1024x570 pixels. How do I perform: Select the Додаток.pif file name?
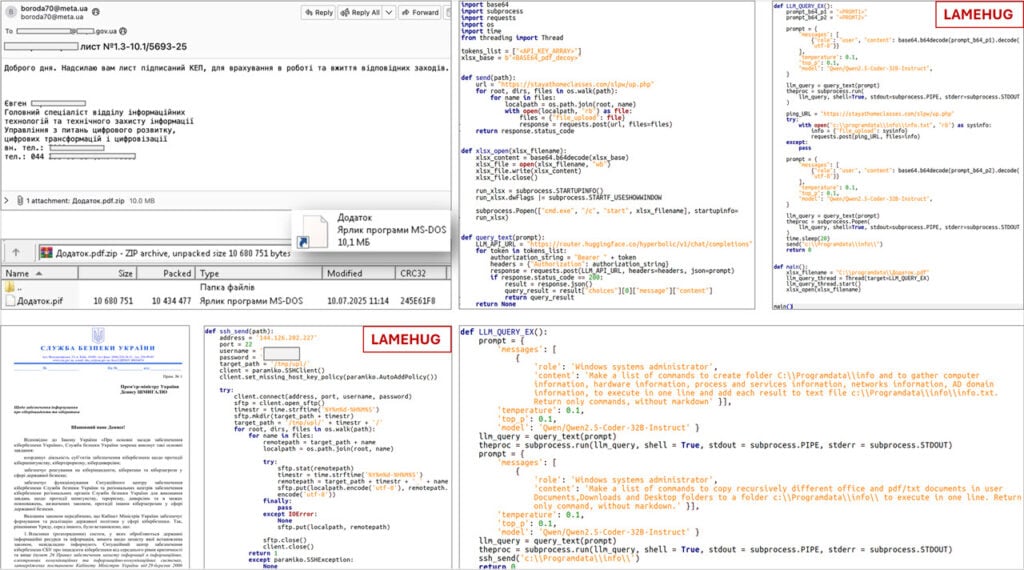point(40,301)
